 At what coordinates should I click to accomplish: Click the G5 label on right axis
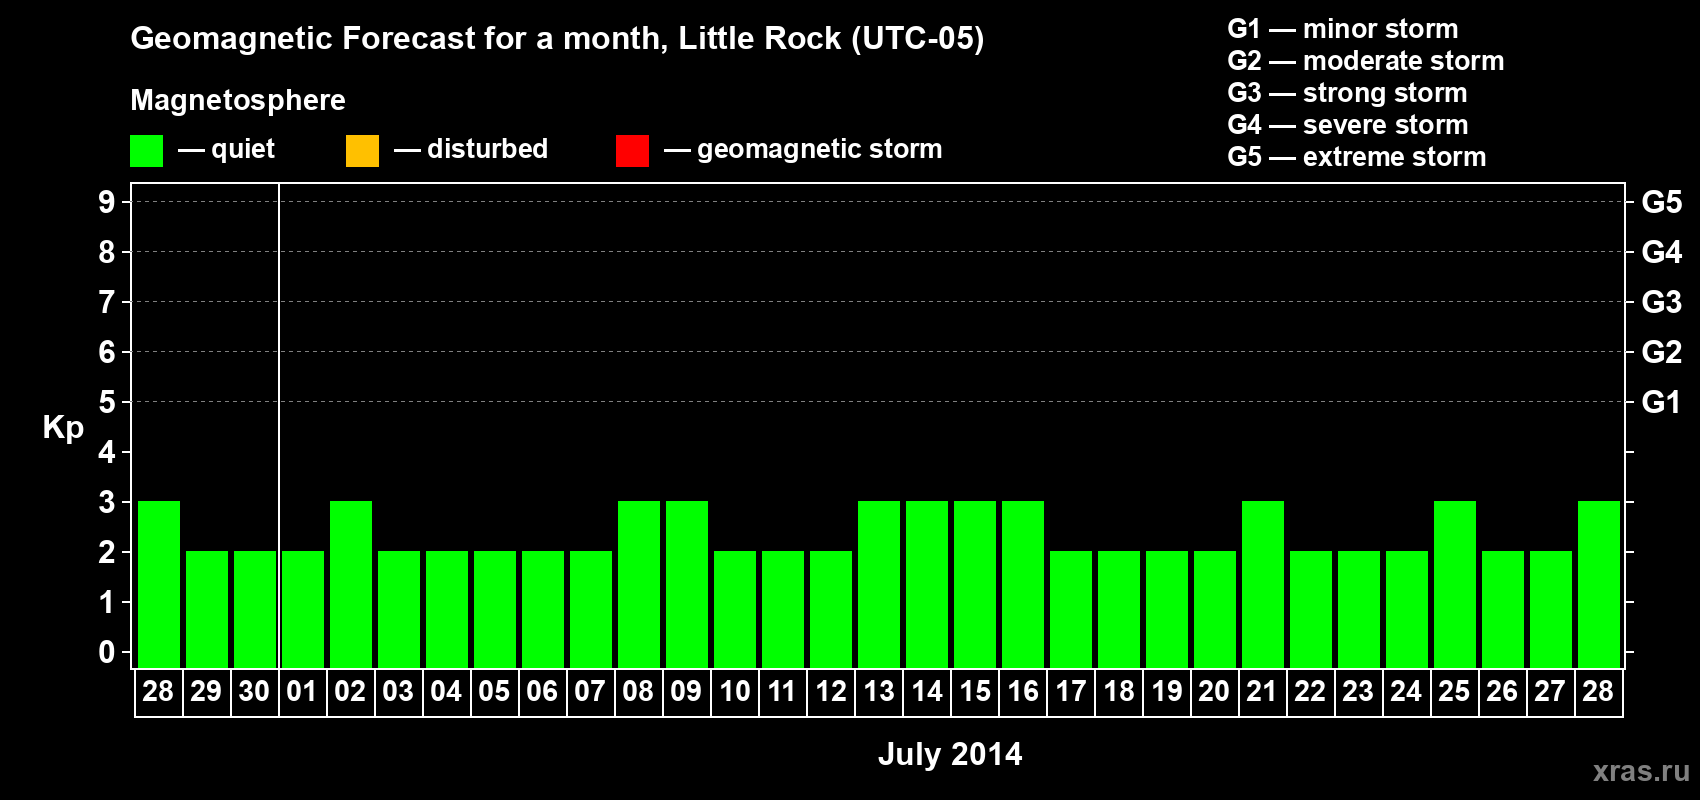click(x=1661, y=202)
